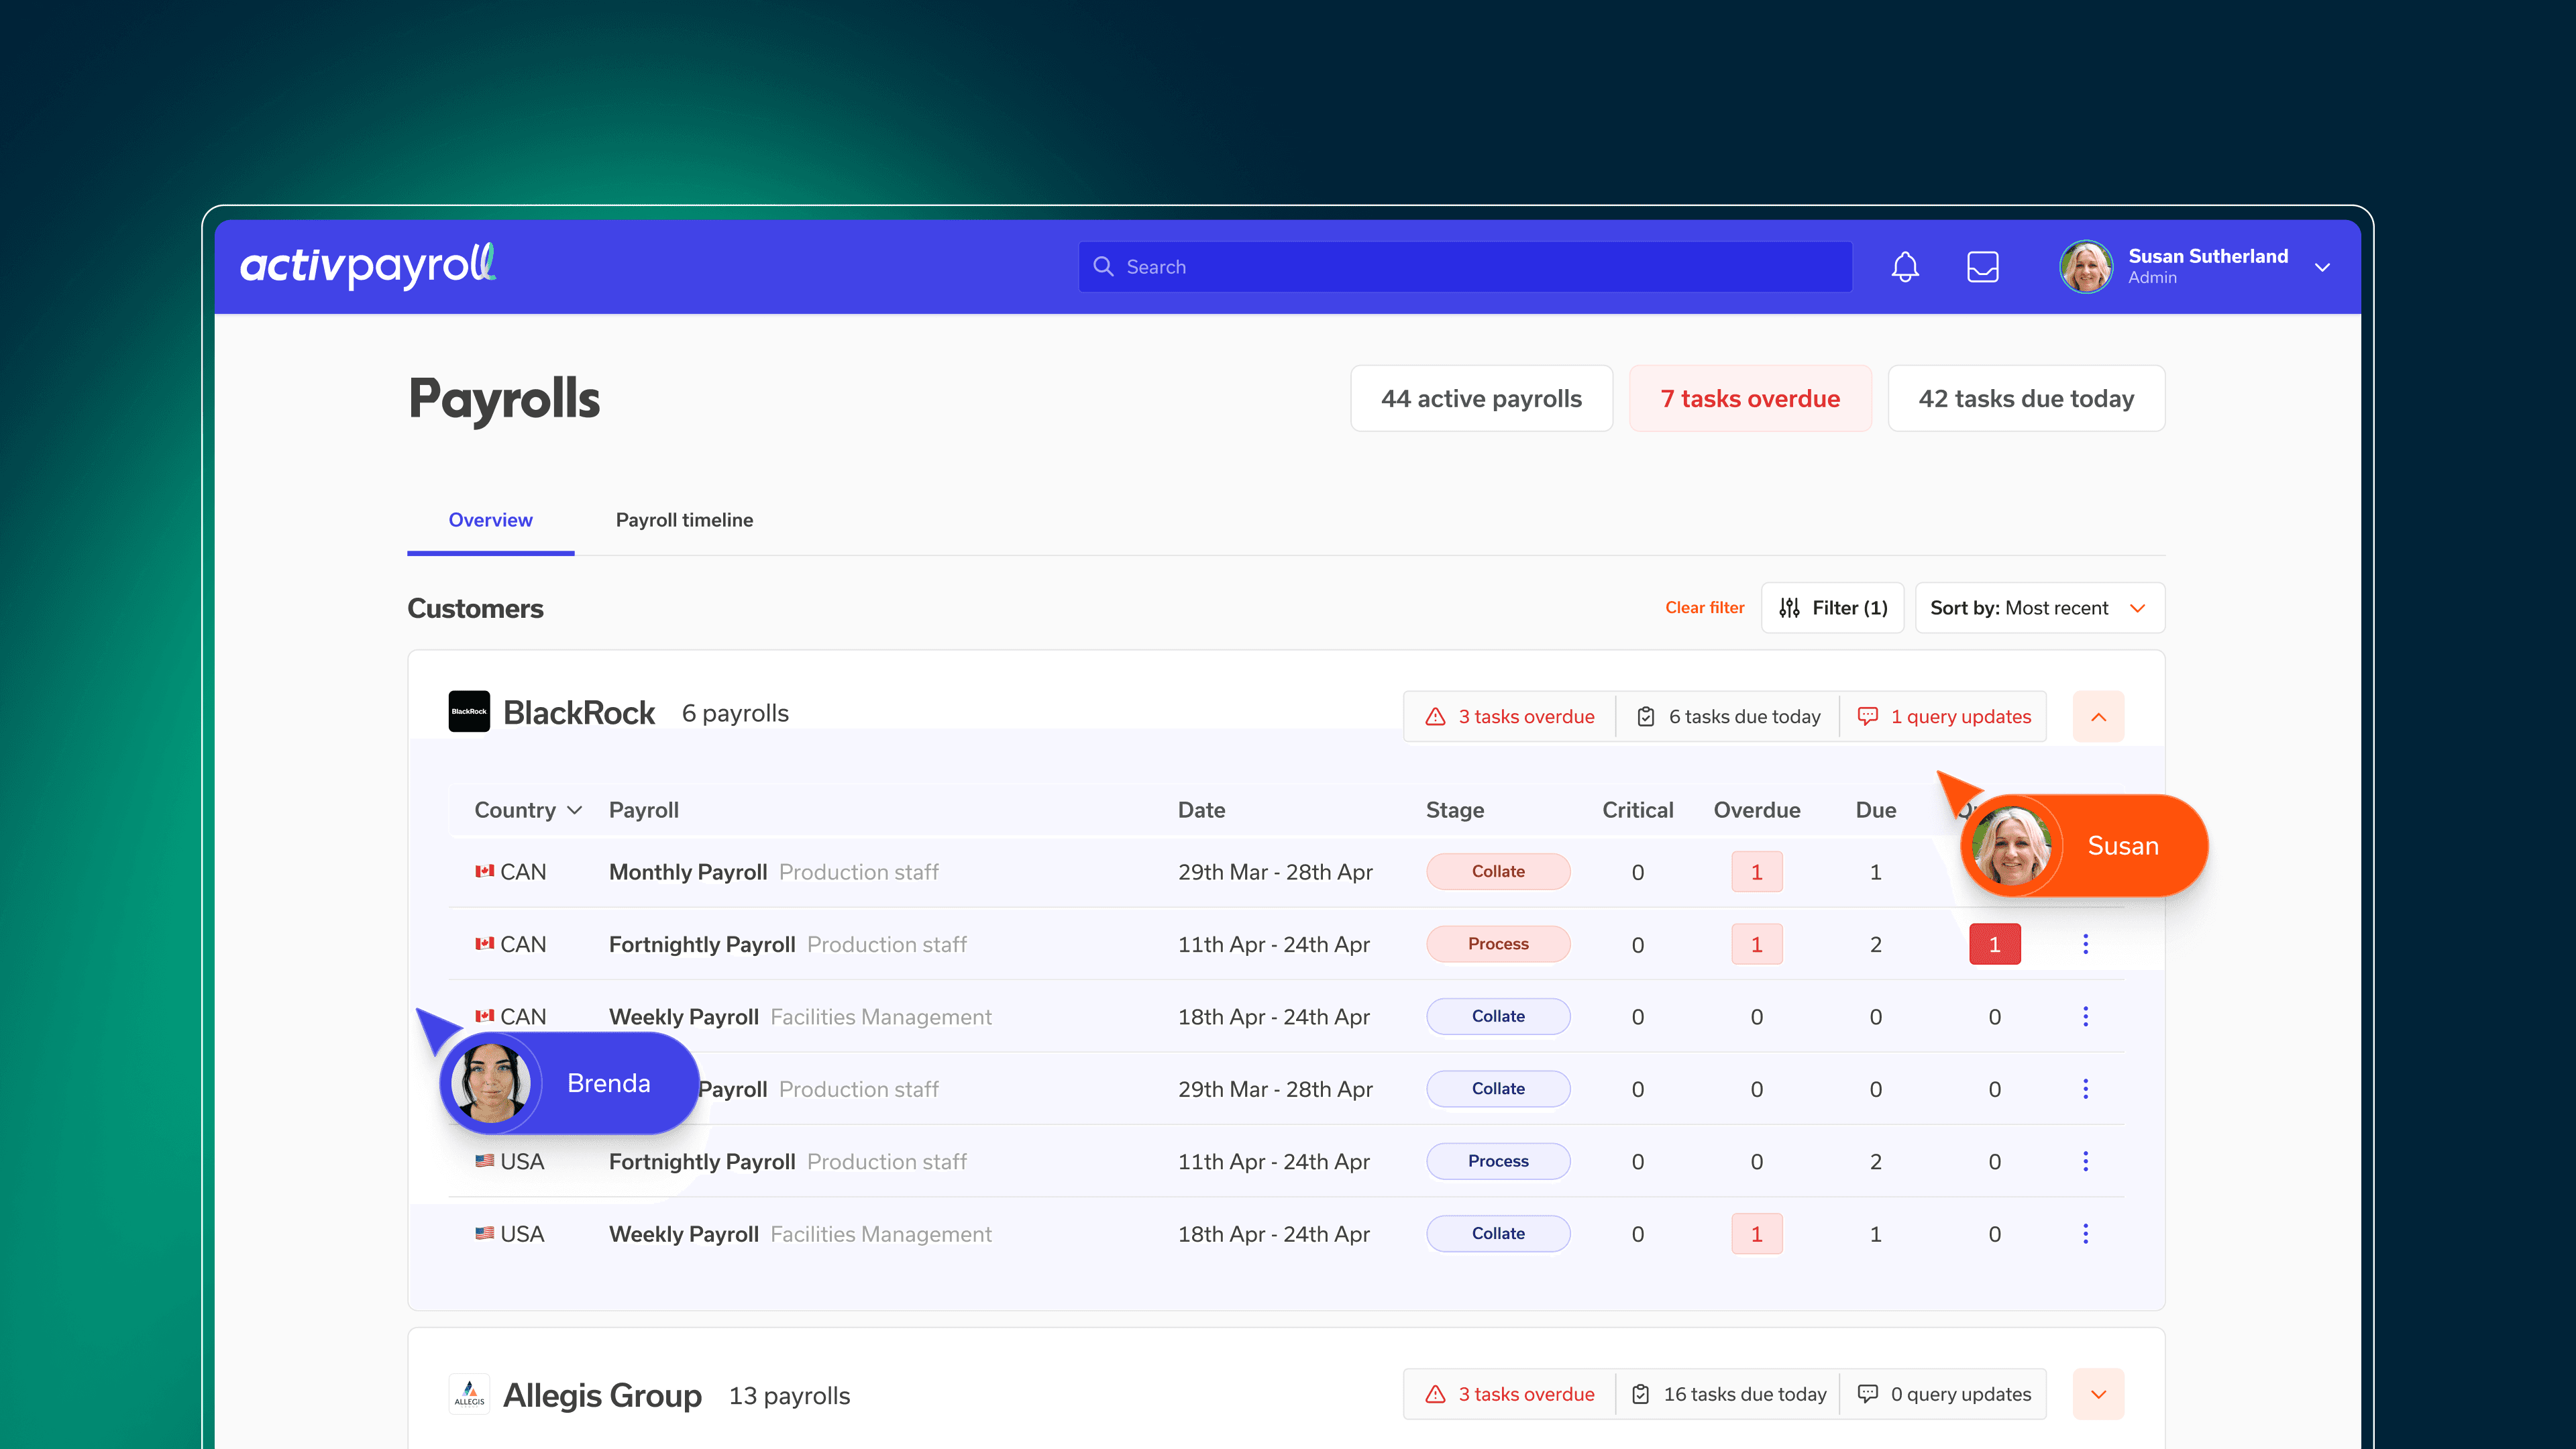Image resolution: width=2576 pixels, height=1449 pixels.
Task: Open the kebab menu for USA Fortnightly Payroll
Action: (2085, 1161)
